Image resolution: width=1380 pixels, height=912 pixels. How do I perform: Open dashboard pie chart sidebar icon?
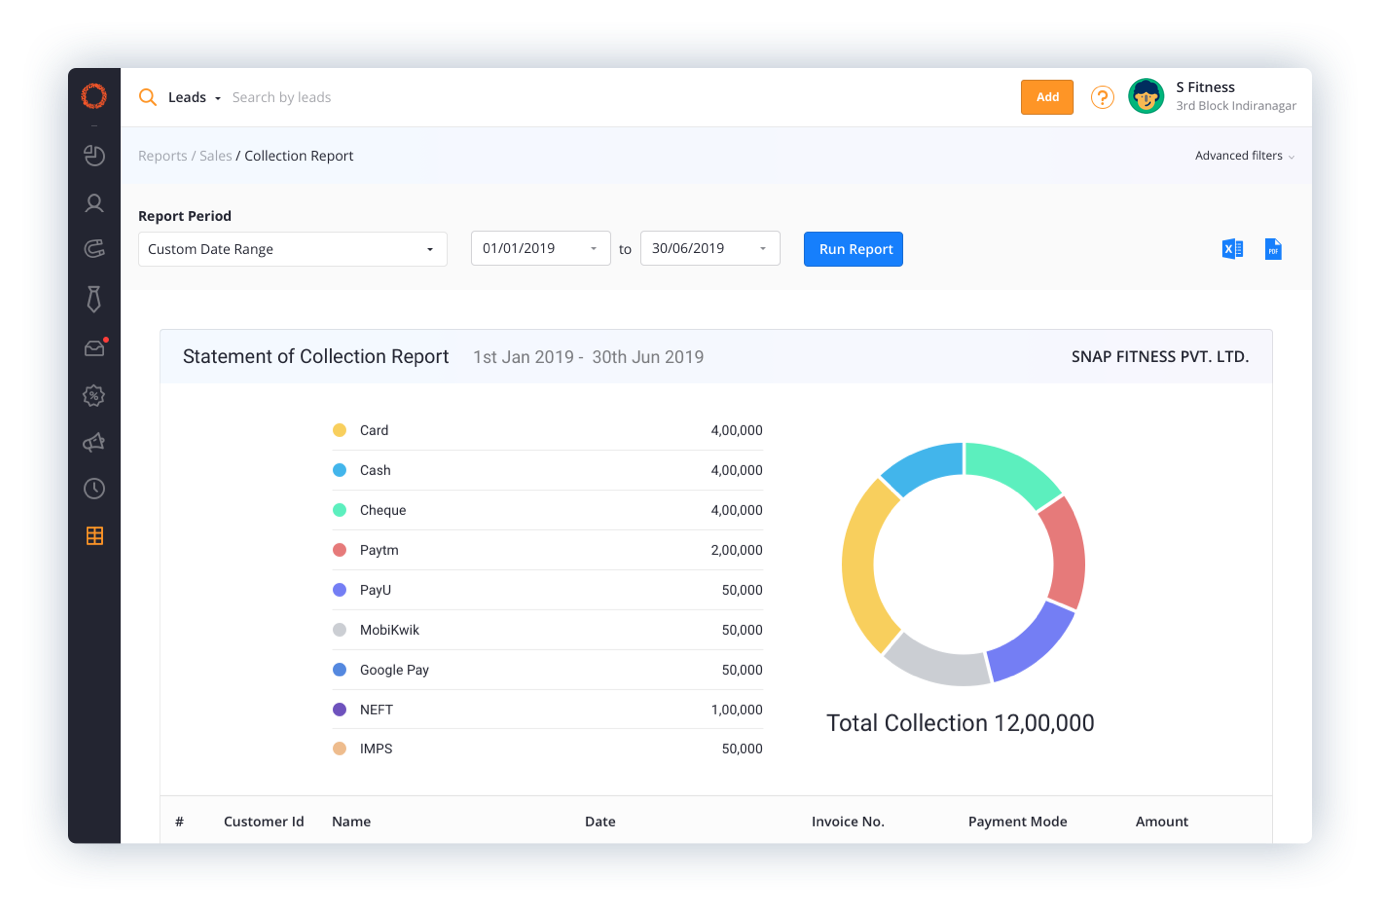click(94, 155)
